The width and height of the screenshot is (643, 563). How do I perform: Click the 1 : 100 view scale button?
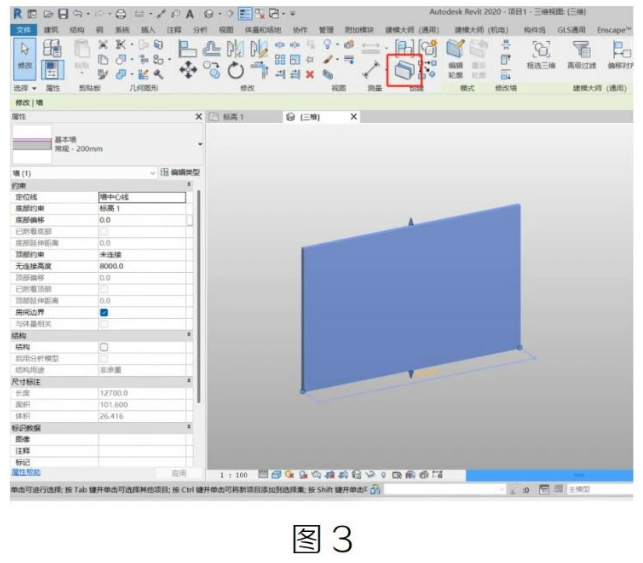coord(234,475)
